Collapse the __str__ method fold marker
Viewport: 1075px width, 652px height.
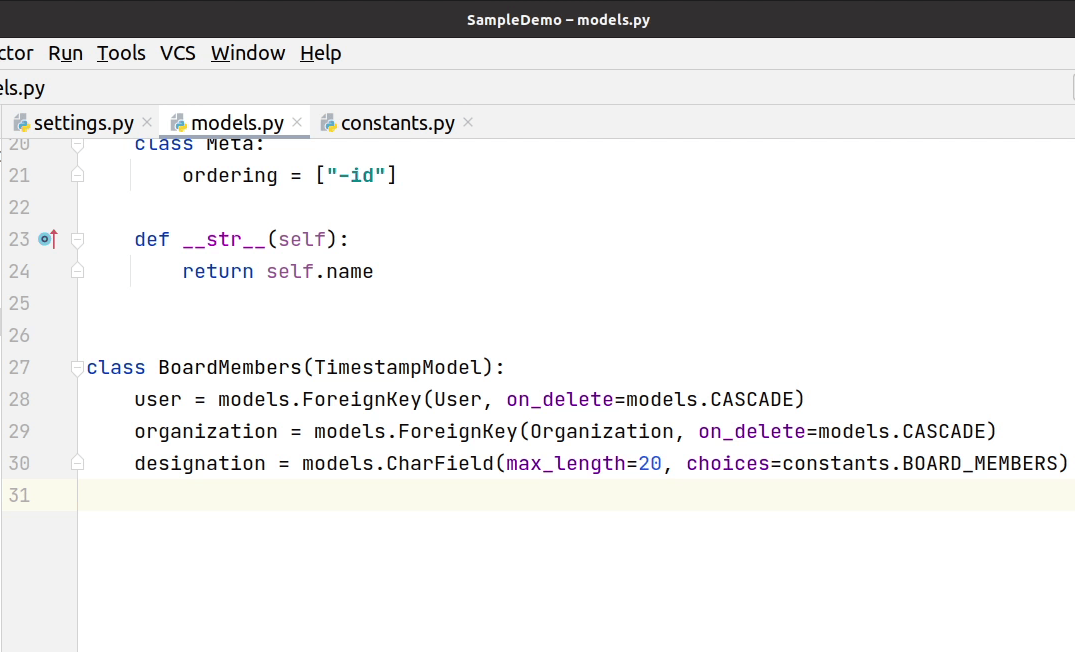pyautogui.click(x=77, y=240)
